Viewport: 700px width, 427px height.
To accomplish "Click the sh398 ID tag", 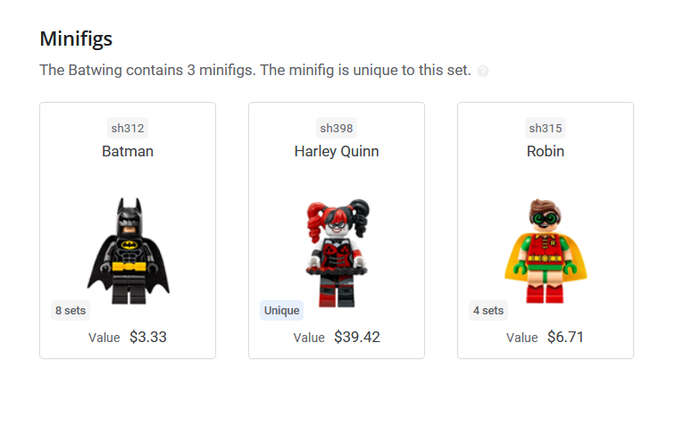I will click(x=337, y=128).
